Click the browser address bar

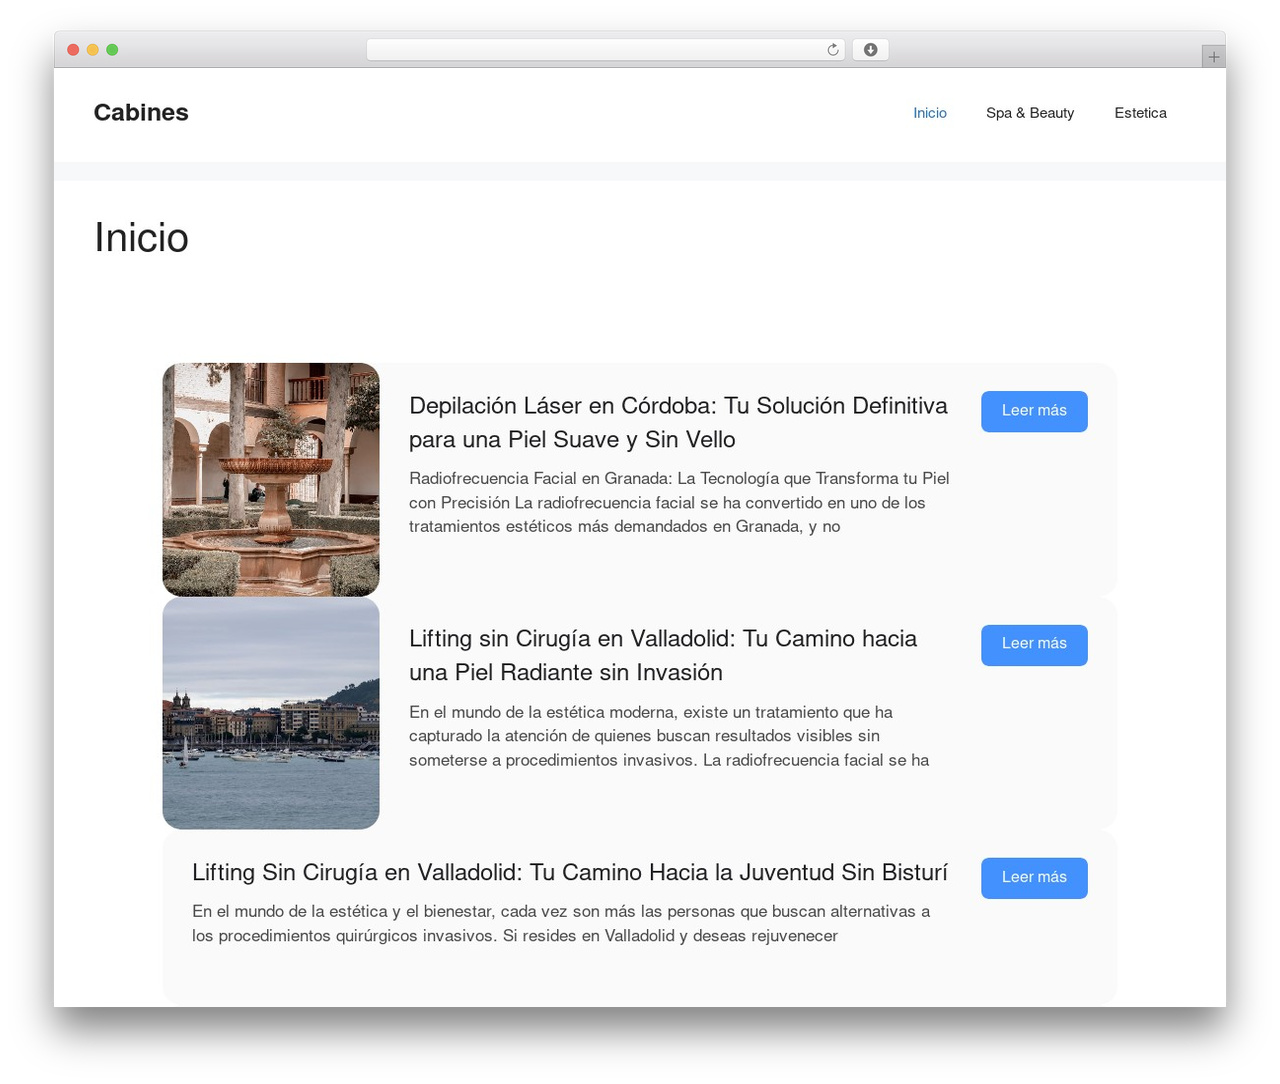click(x=605, y=50)
